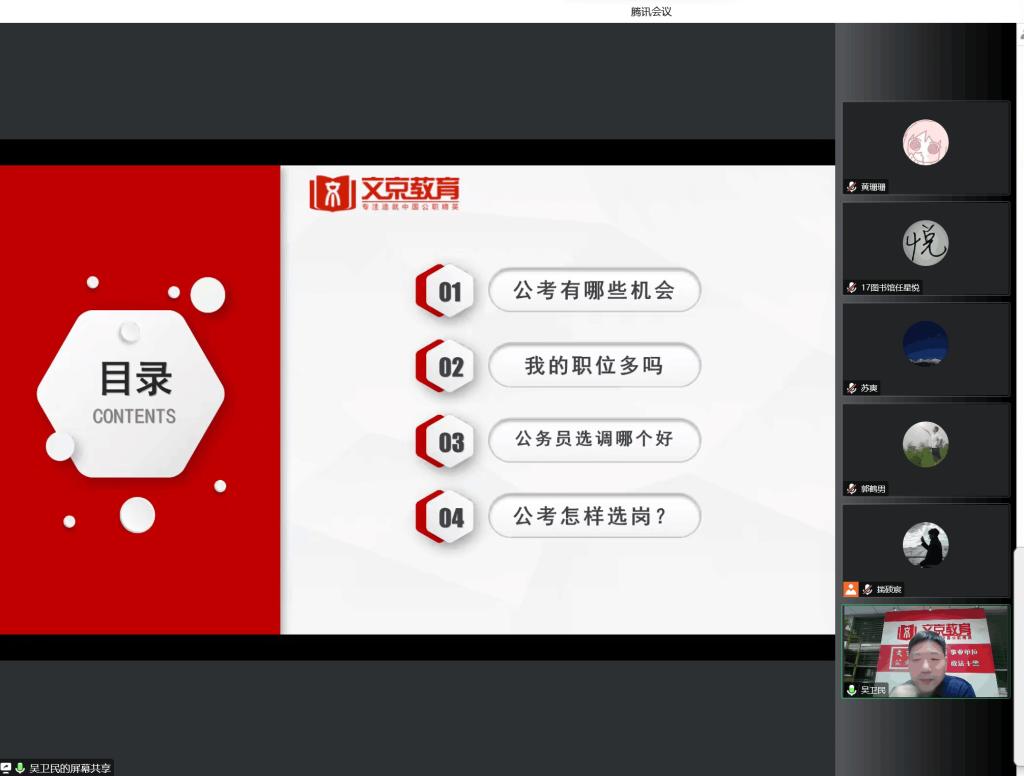Click muted mic icon beside 郭鹤男

pyautogui.click(x=852, y=489)
